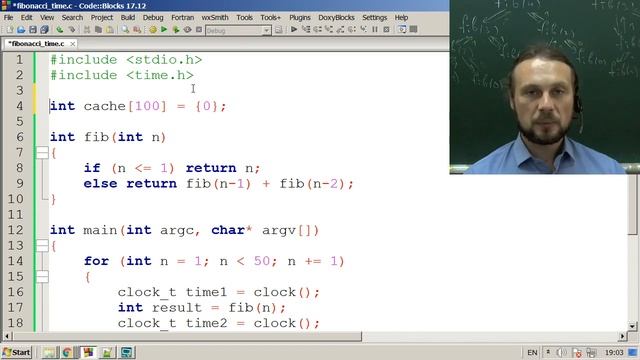
Task: Click the EN language indicator
Action: [532, 353]
